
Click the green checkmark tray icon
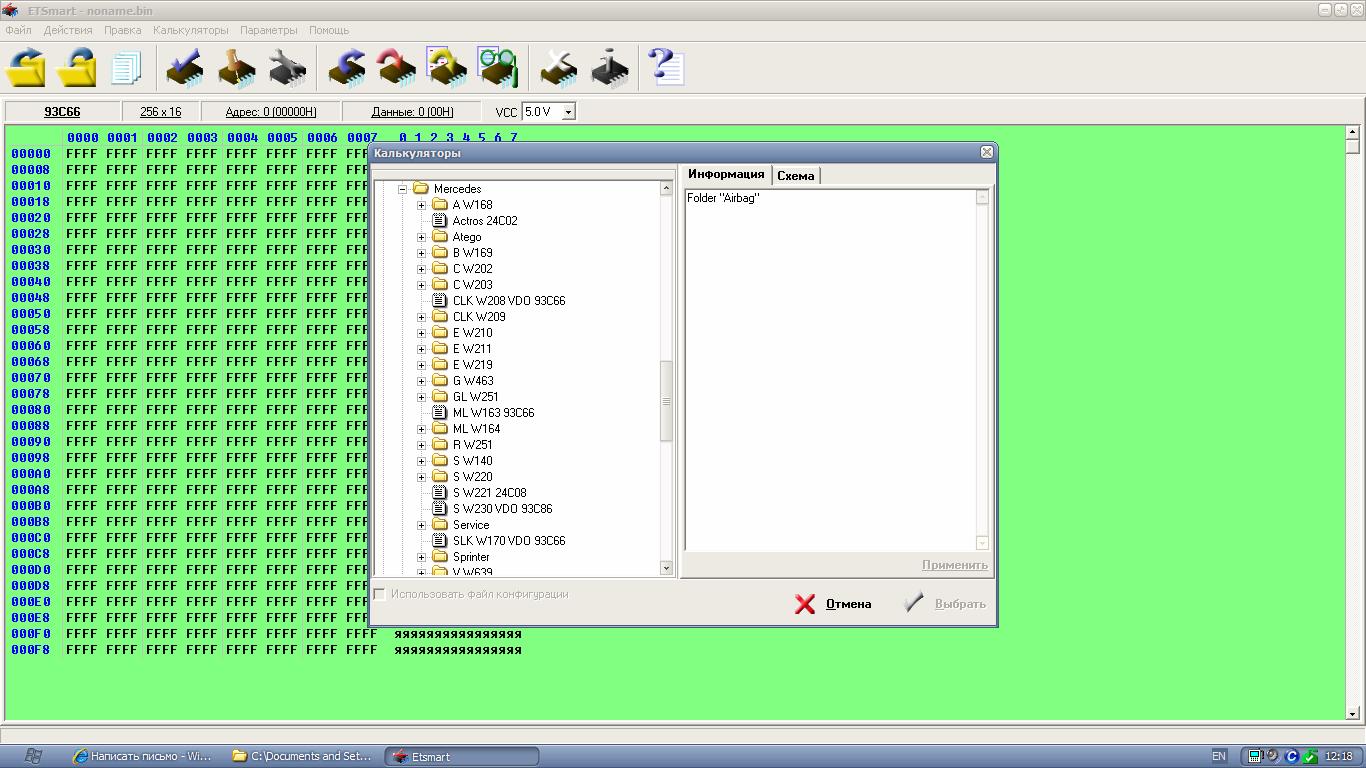[x=1309, y=756]
